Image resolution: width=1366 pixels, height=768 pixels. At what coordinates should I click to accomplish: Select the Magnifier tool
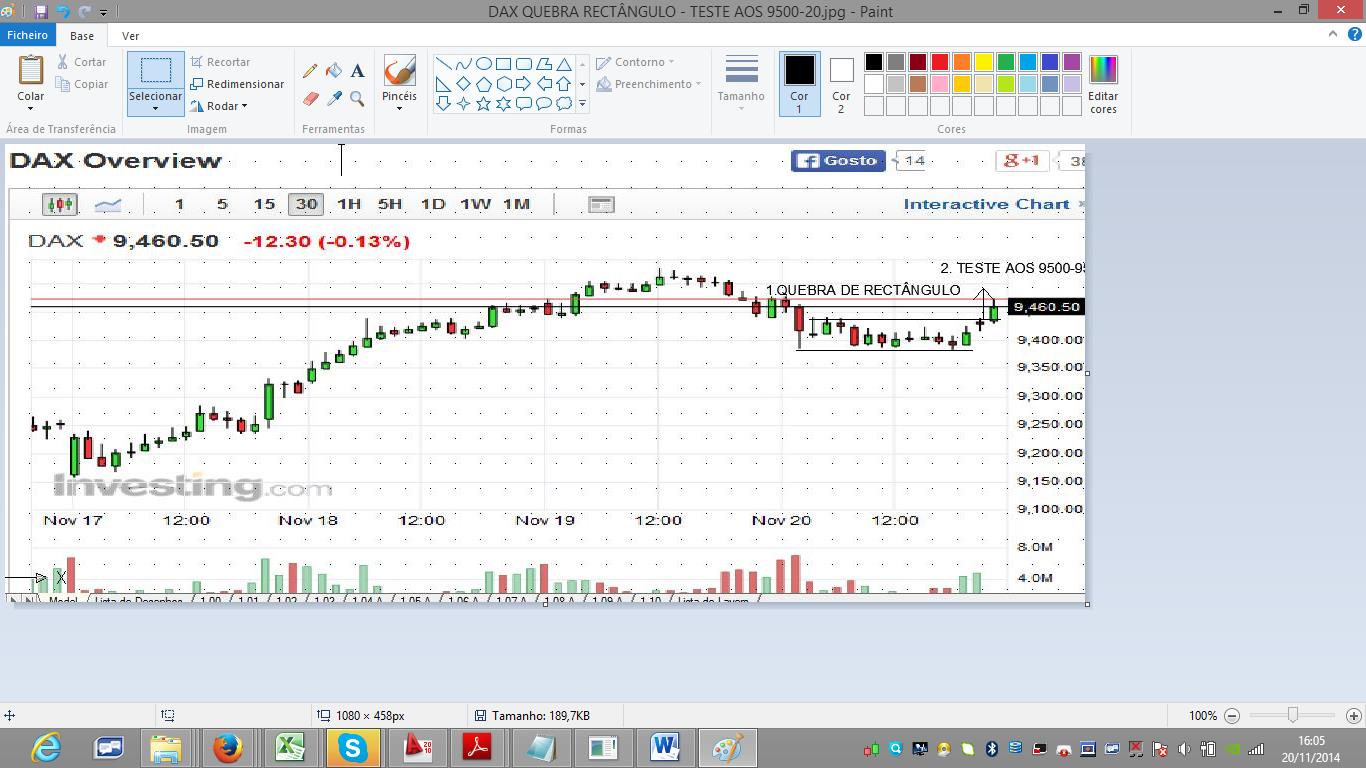coord(357,99)
